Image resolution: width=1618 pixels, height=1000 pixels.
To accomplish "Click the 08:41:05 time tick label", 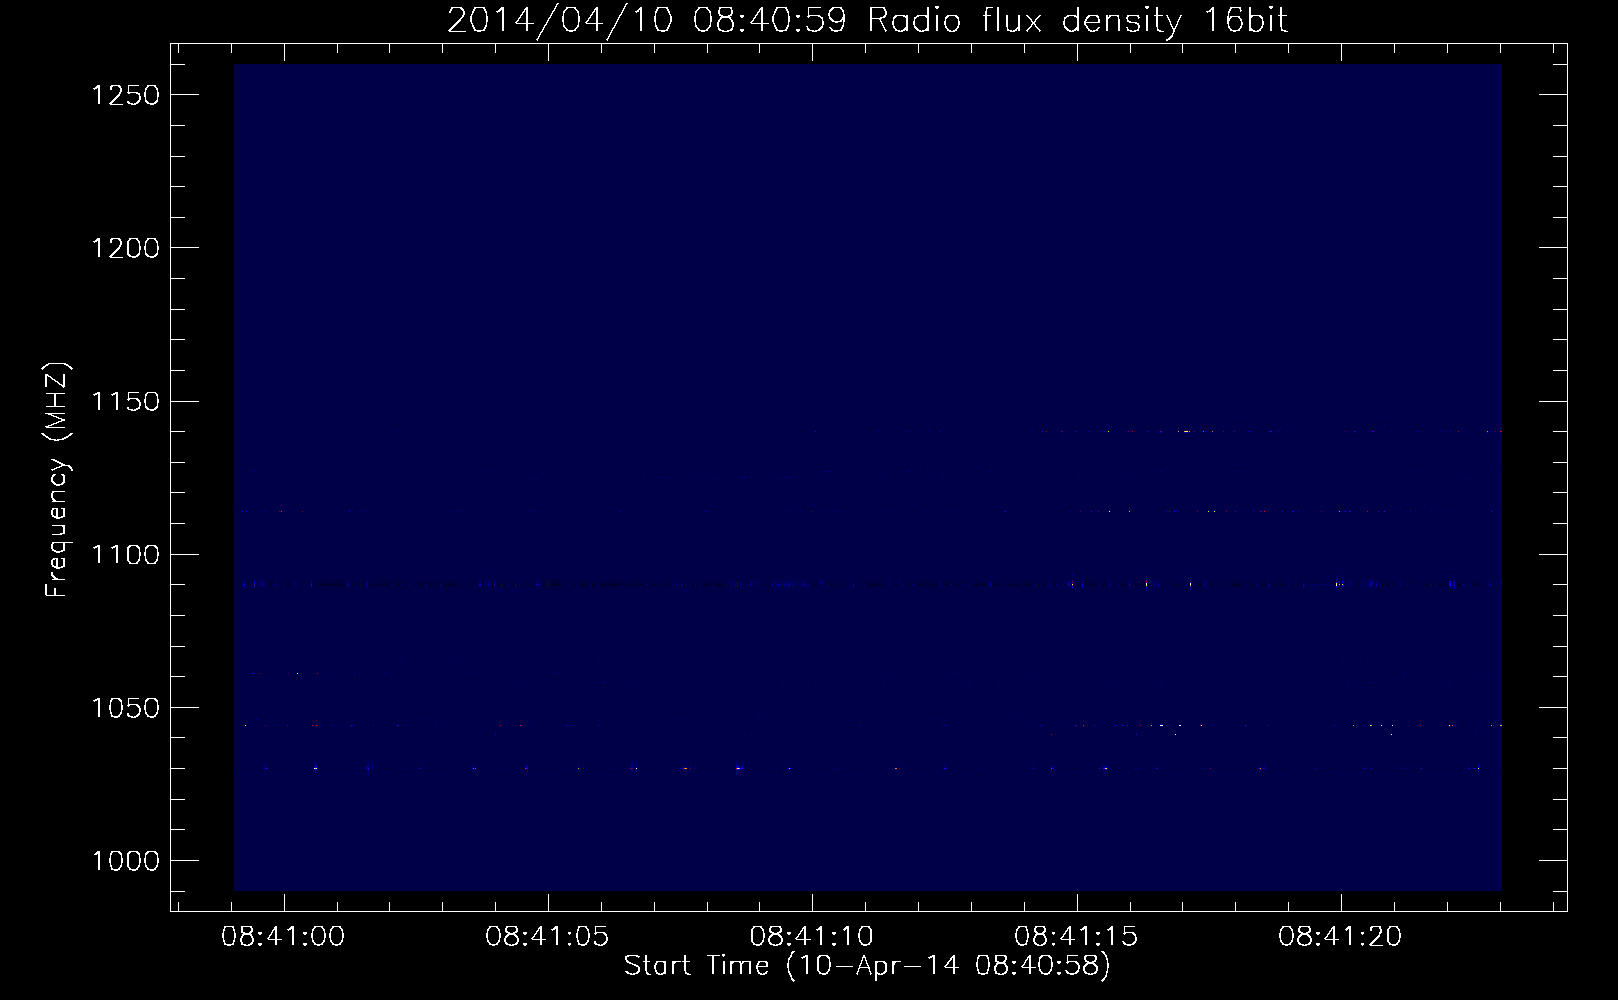I will click(547, 937).
